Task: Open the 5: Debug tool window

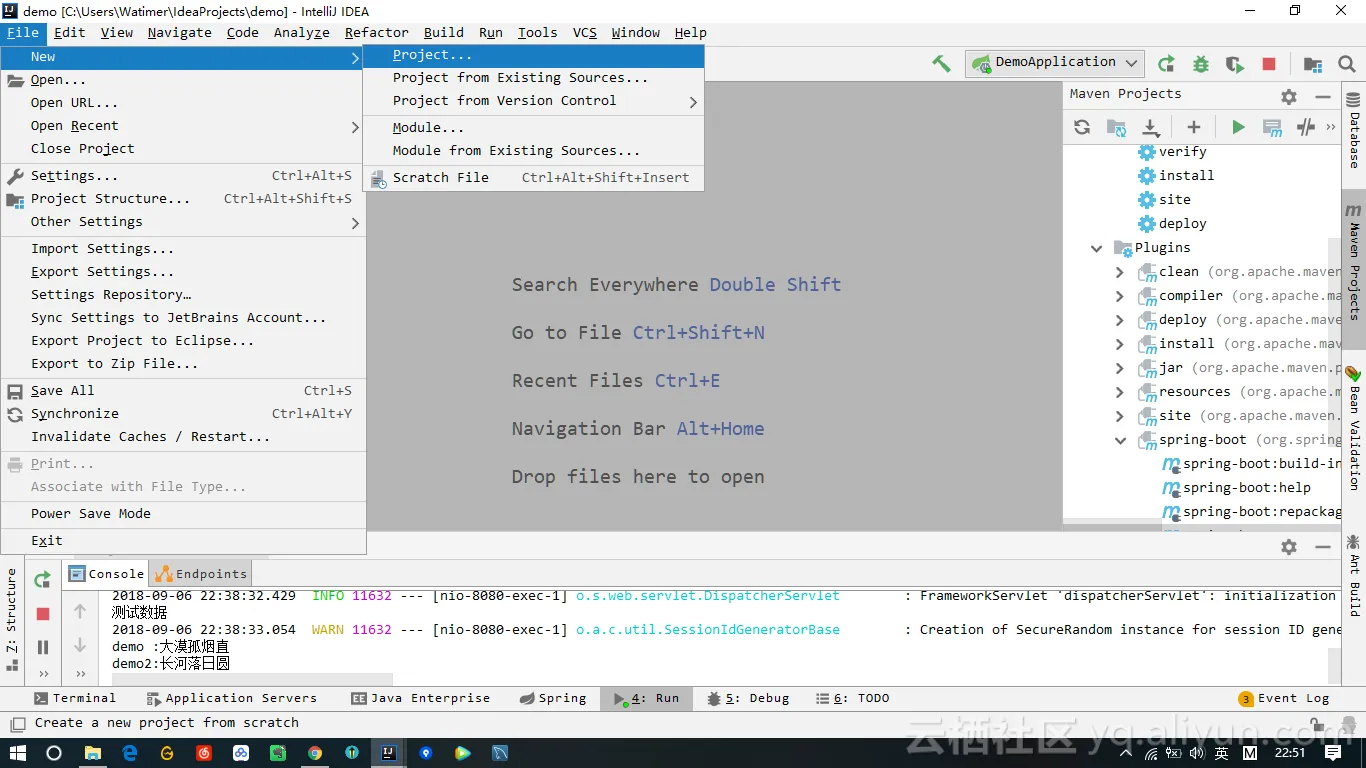Action: (x=748, y=699)
